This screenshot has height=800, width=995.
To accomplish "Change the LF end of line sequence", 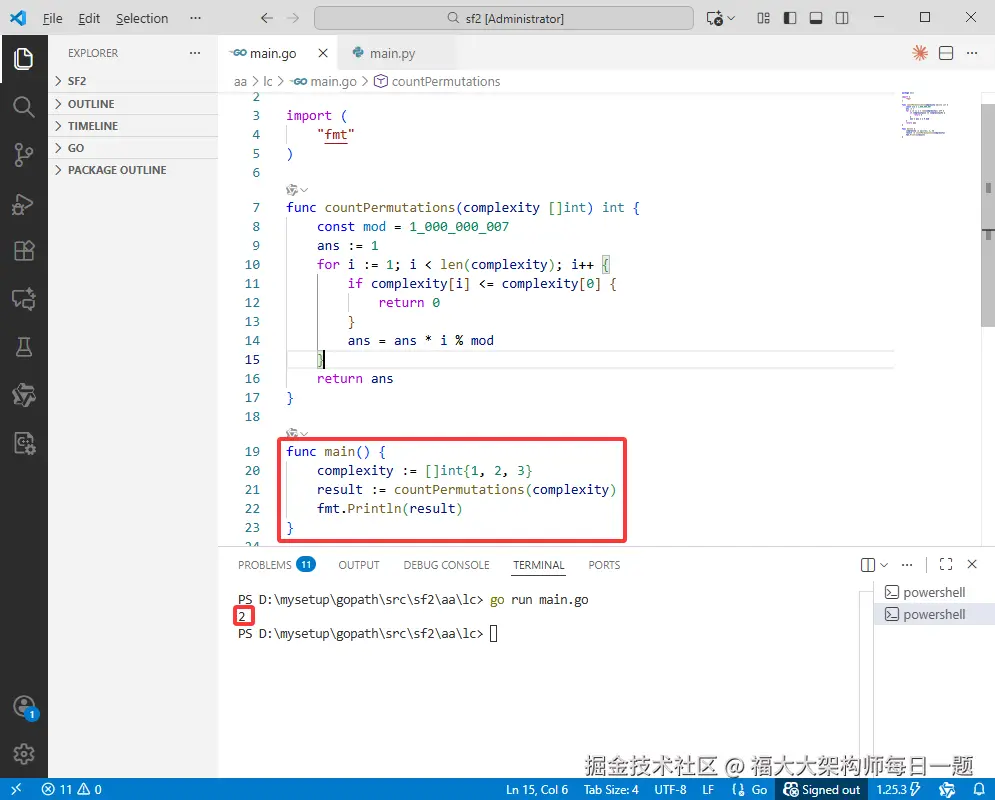I will tap(708, 789).
